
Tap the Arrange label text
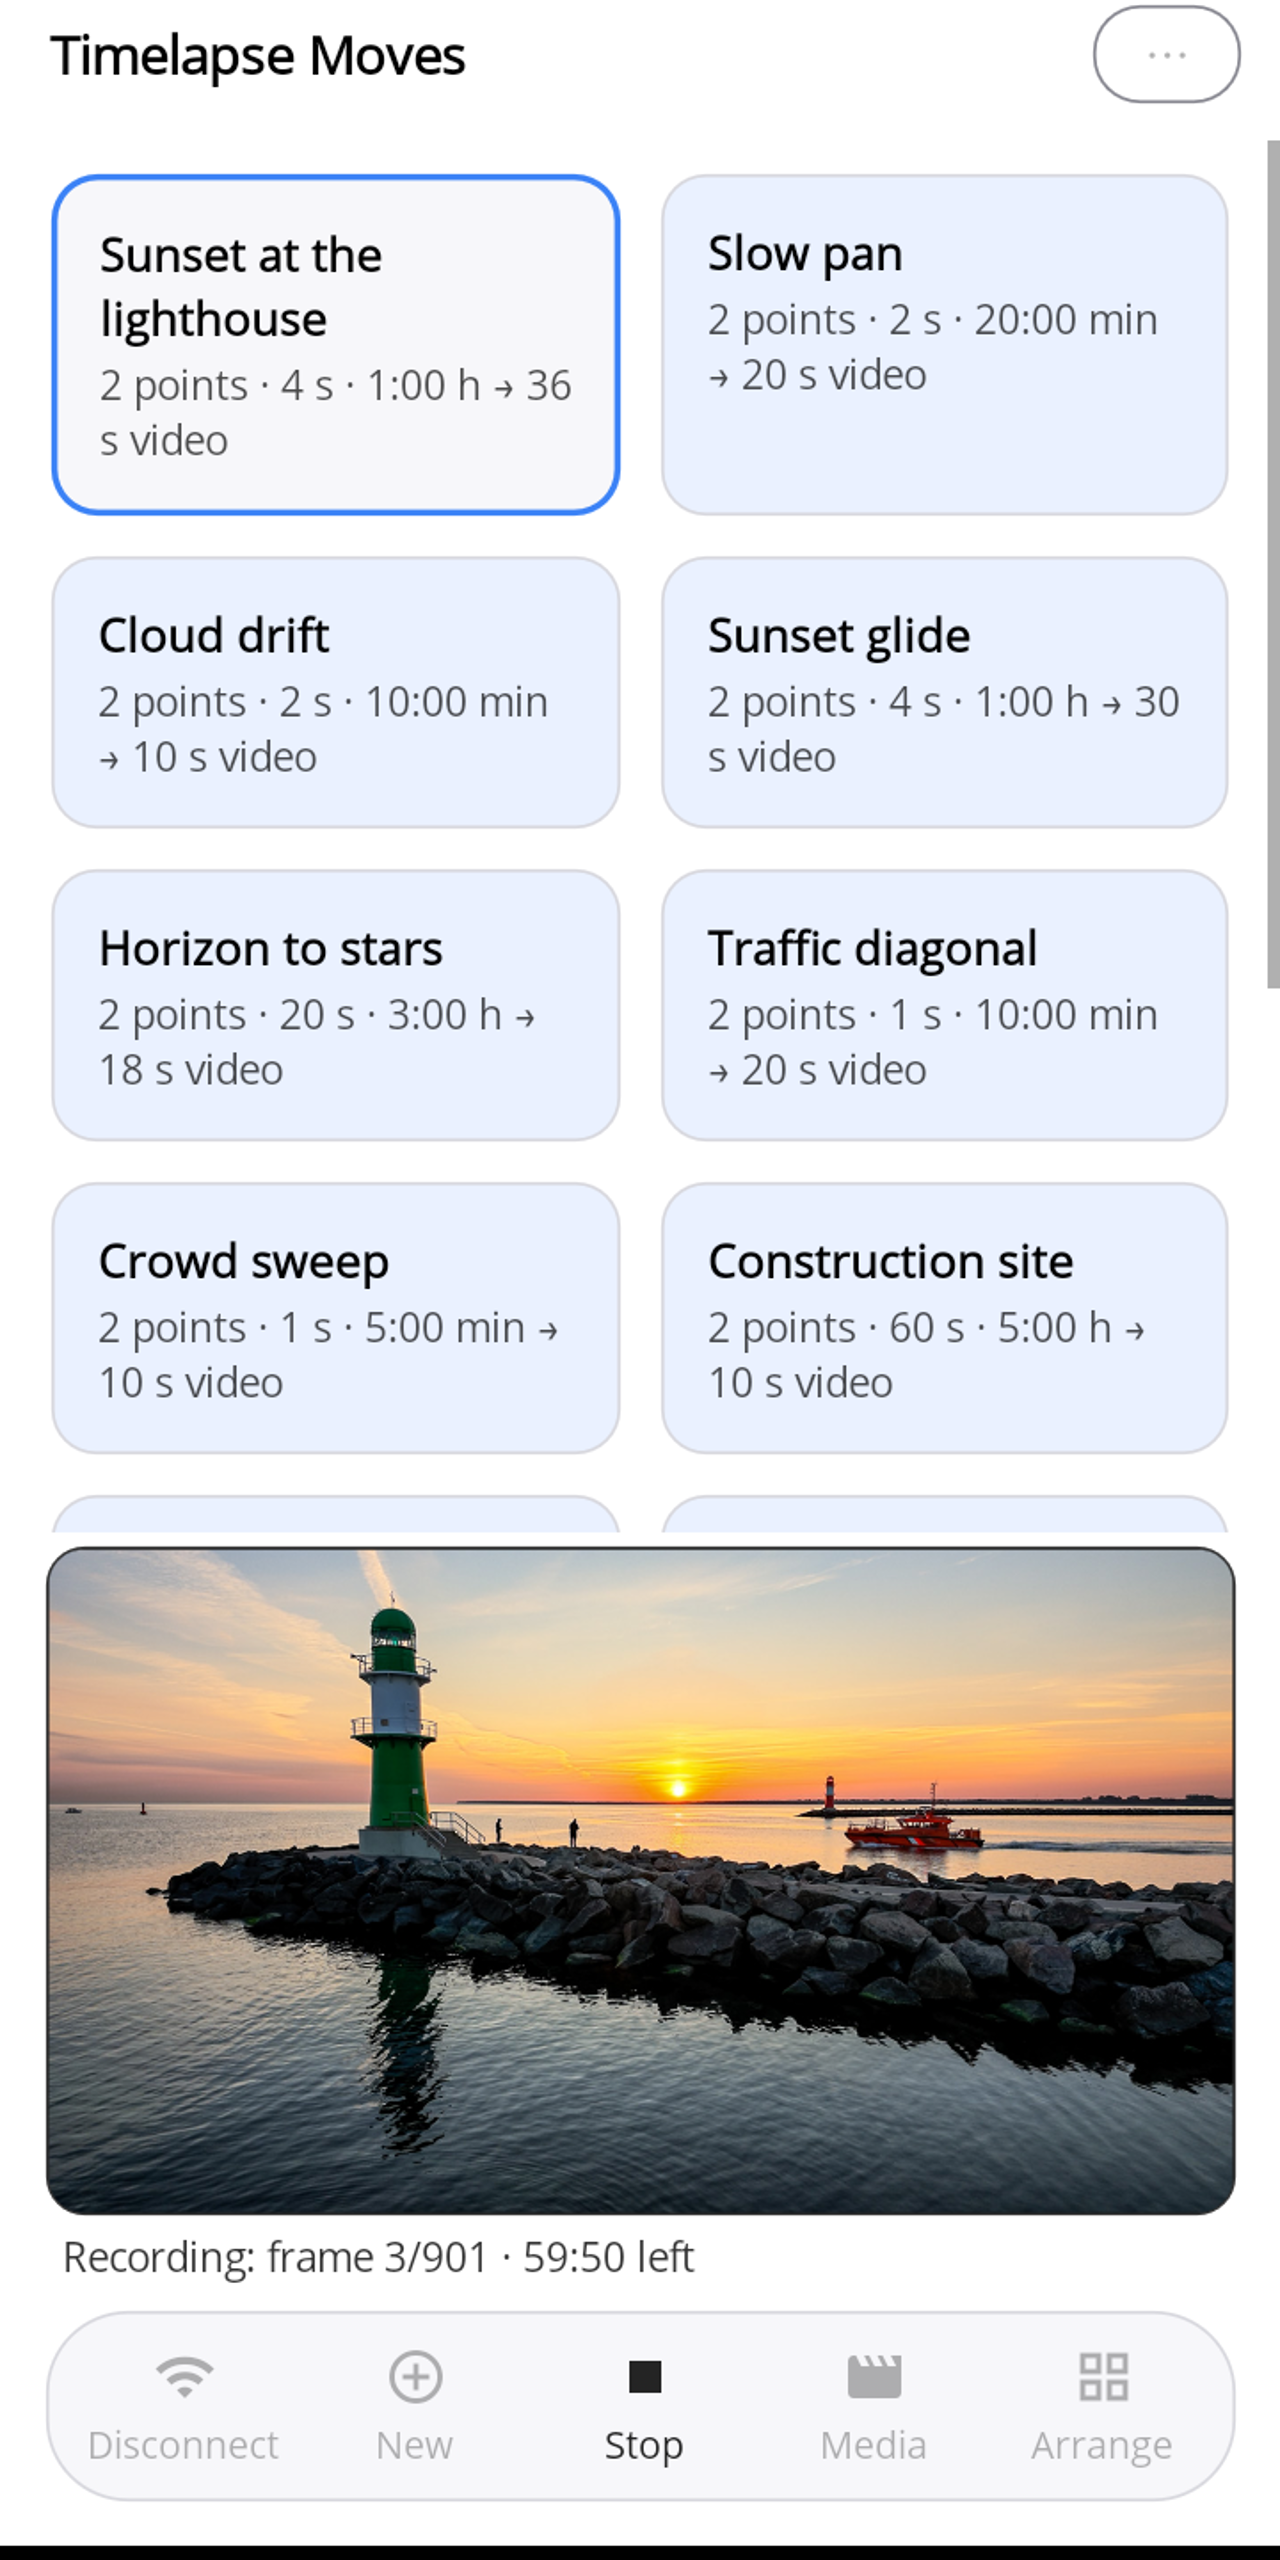pos(1102,2447)
